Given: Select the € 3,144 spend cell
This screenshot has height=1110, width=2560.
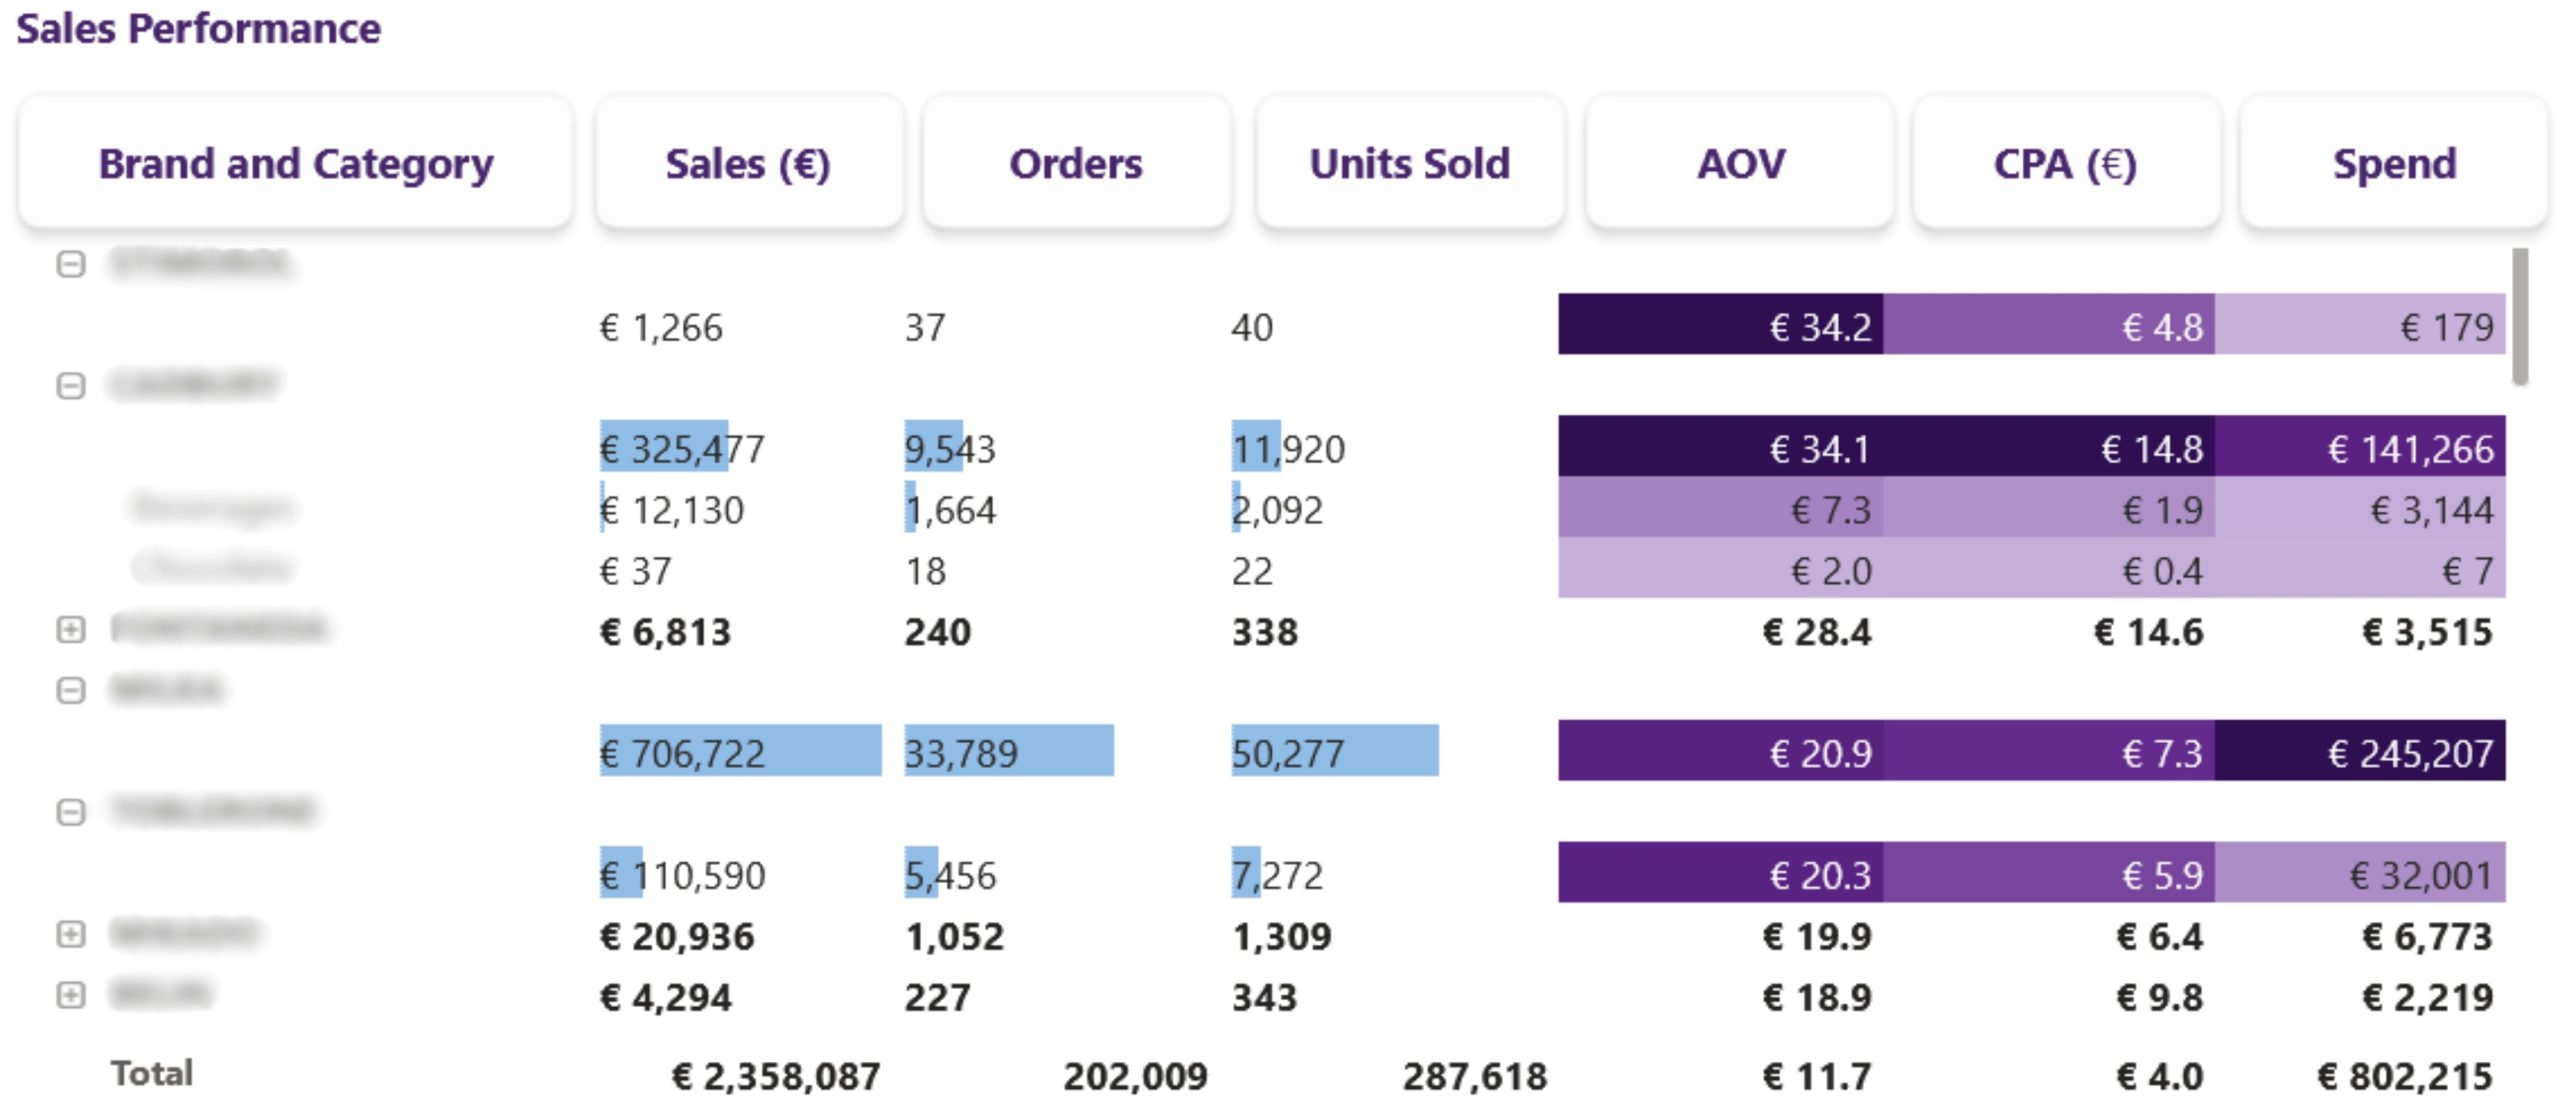Looking at the screenshot, I should (x=2360, y=507).
